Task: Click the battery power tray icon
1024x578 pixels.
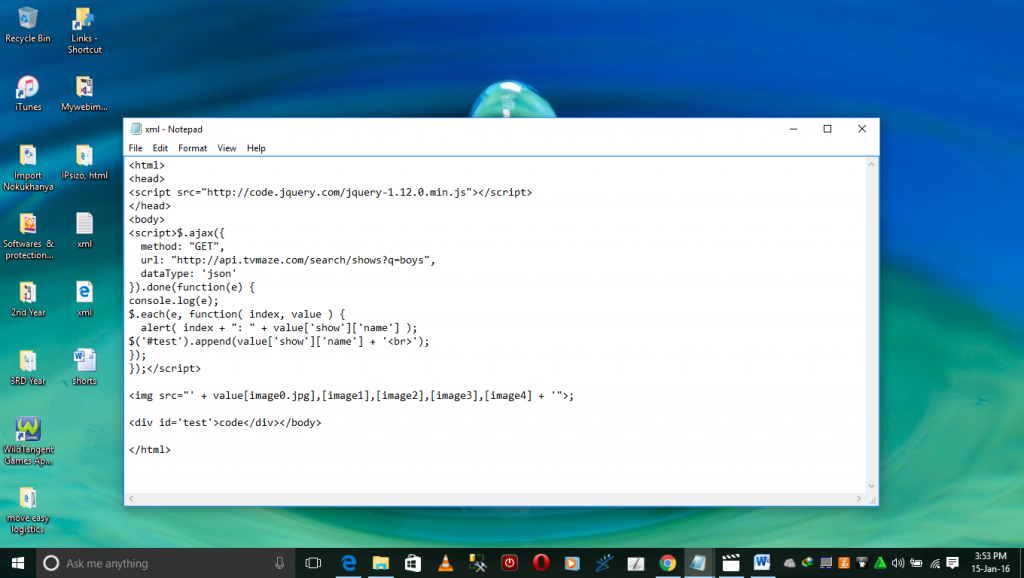Action: 916,563
